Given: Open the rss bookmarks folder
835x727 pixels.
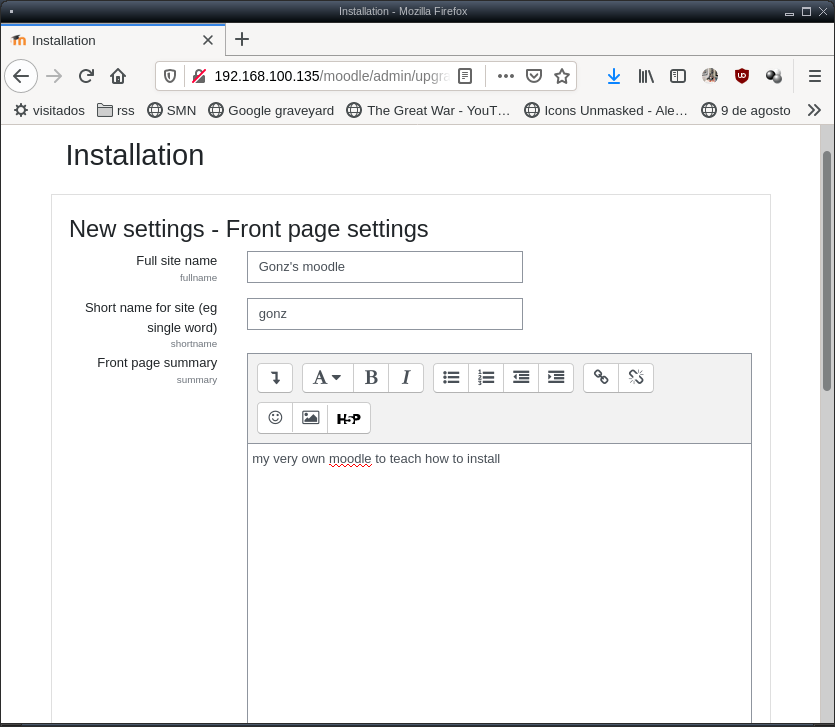Looking at the screenshot, I should [116, 110].
